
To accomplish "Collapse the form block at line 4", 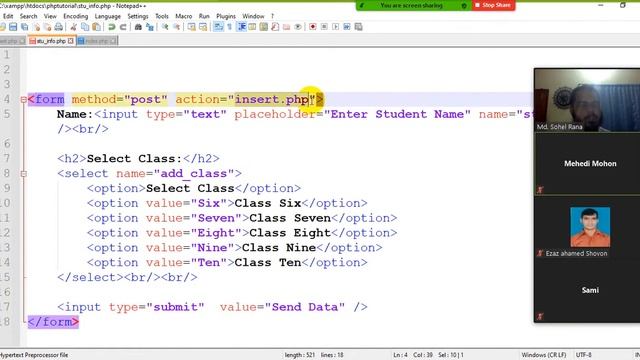I will (x=24, y=99).
